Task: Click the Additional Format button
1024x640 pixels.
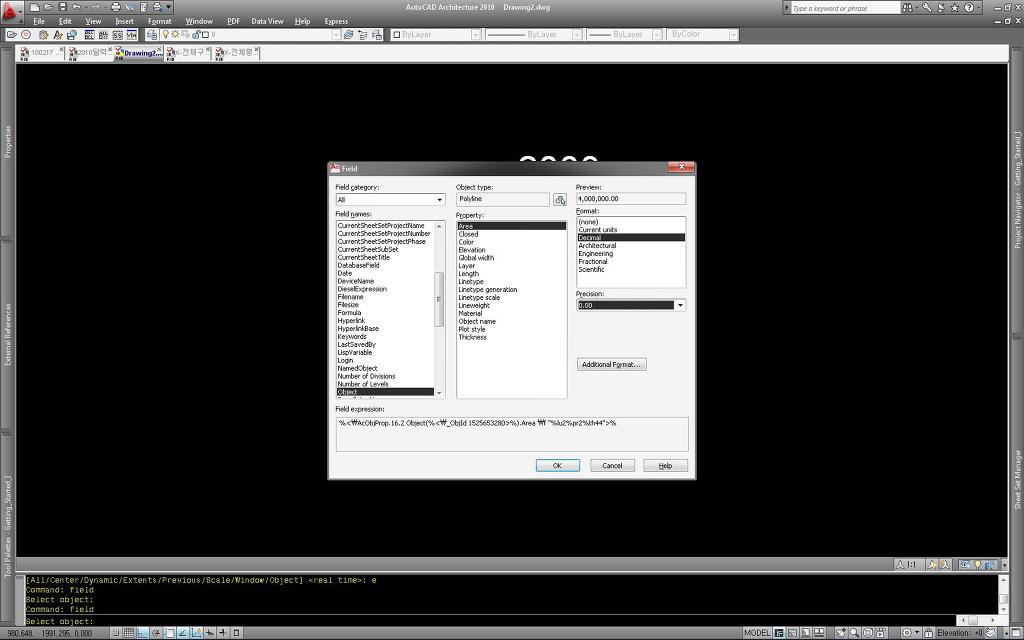Action: pyautogui.click(x=612, y=364)
